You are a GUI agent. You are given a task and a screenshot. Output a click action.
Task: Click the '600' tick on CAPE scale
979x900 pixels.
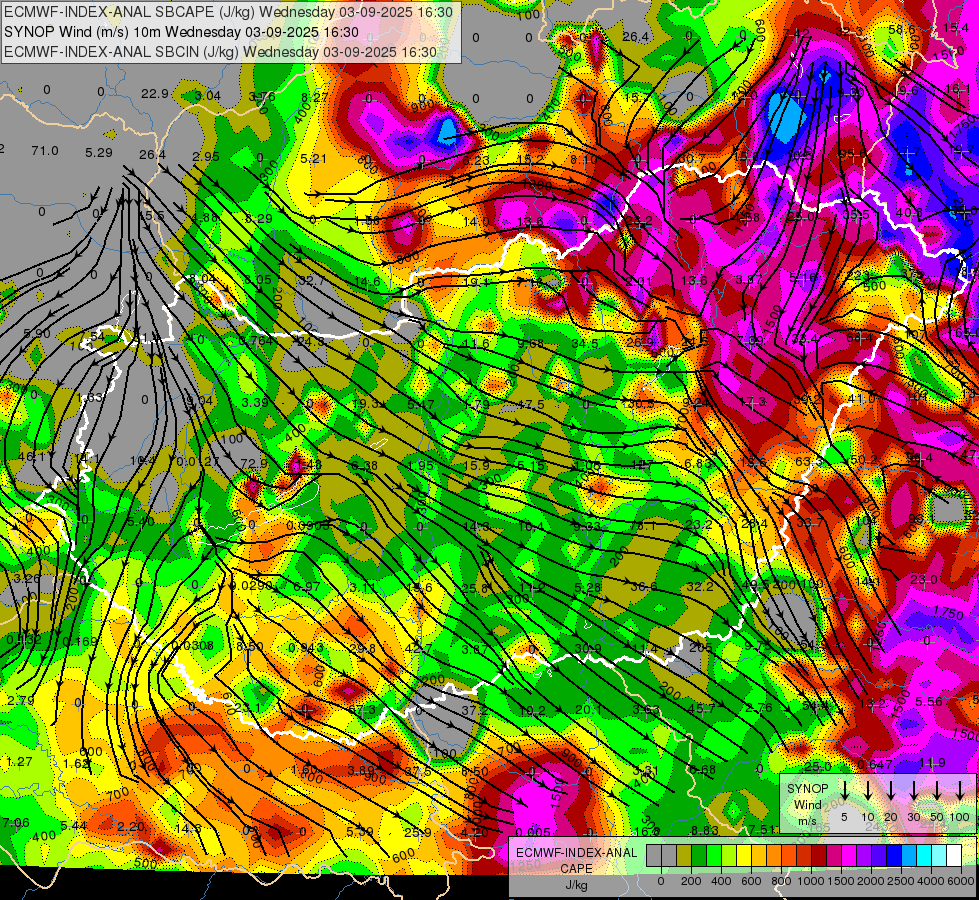pos(751,881)
